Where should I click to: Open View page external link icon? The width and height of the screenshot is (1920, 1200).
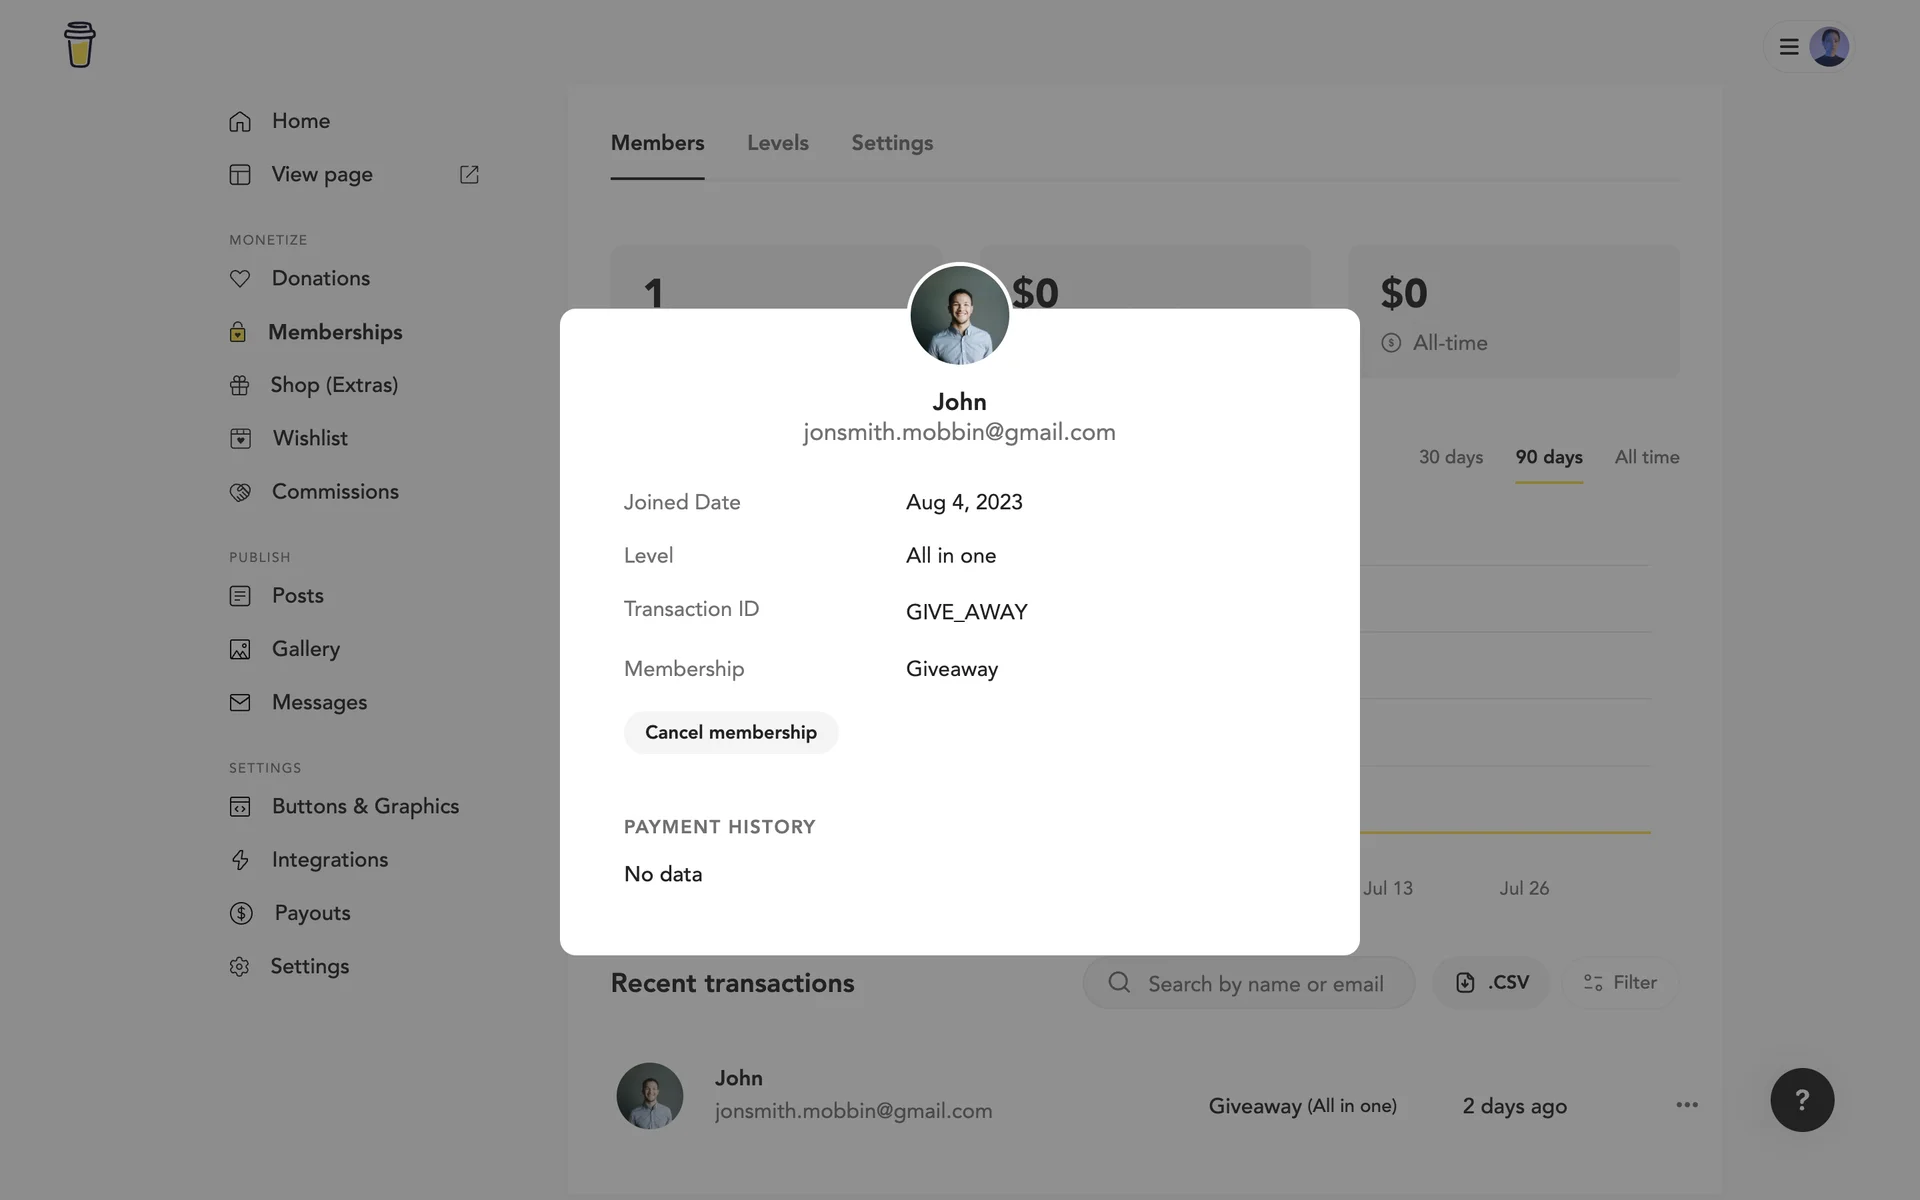click(x=469, y=175)
